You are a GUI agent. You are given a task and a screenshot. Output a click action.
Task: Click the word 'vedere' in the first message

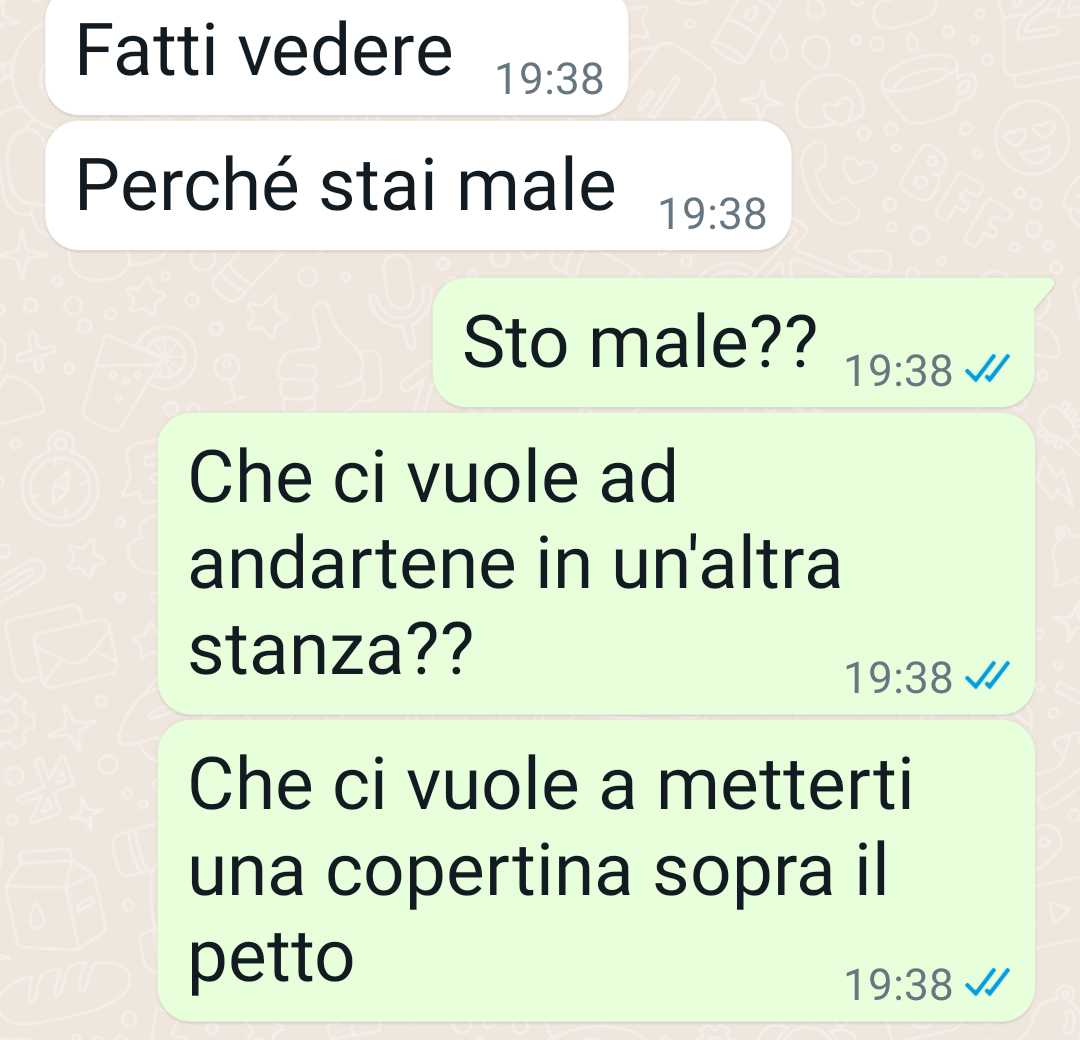pos(344,50)
